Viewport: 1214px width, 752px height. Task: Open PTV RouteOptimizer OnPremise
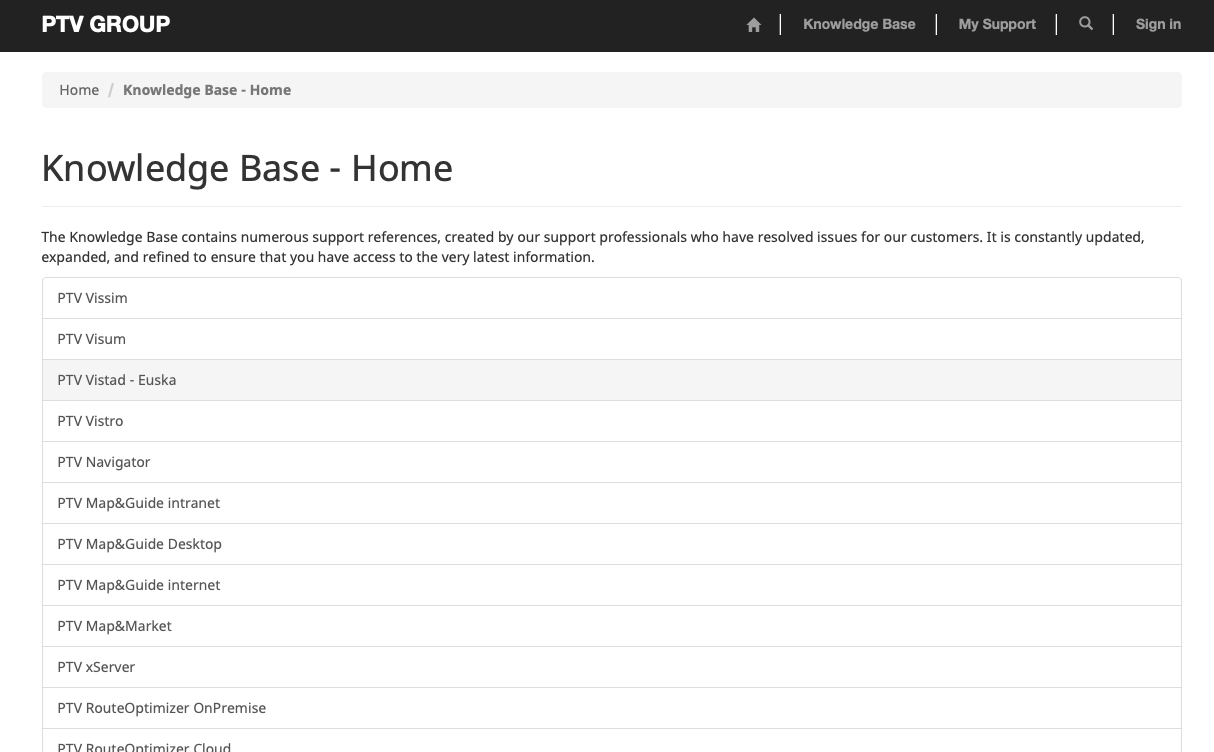161,708
